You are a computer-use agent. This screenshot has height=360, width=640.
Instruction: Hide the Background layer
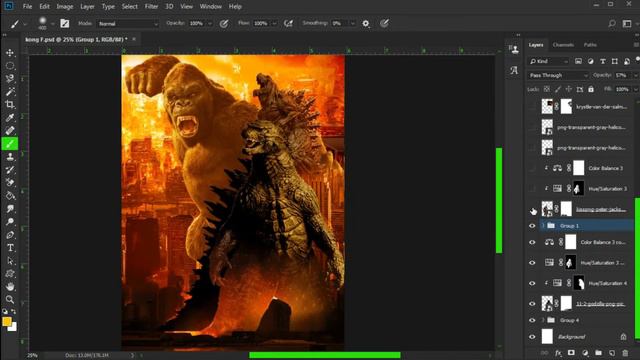click(x=532, y=337)
